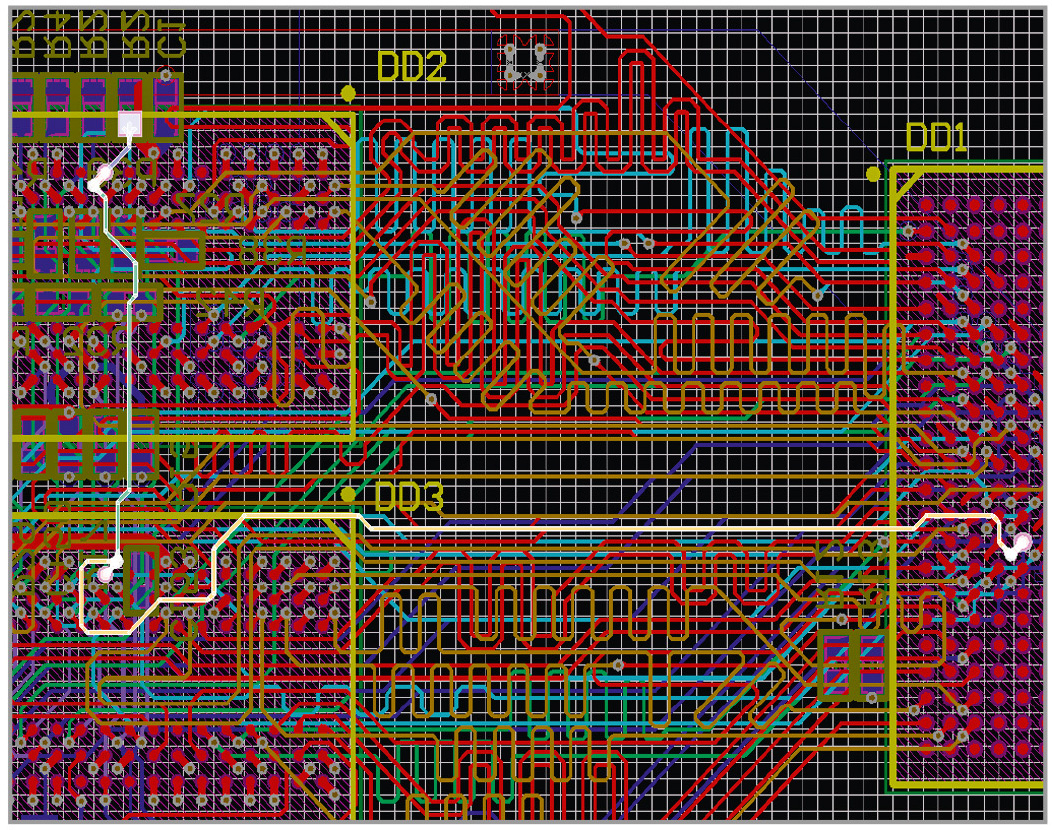Click the pin-1 dot marker beside DD1
Viewport: 1052px width, 830px height.
coord(873,174)
